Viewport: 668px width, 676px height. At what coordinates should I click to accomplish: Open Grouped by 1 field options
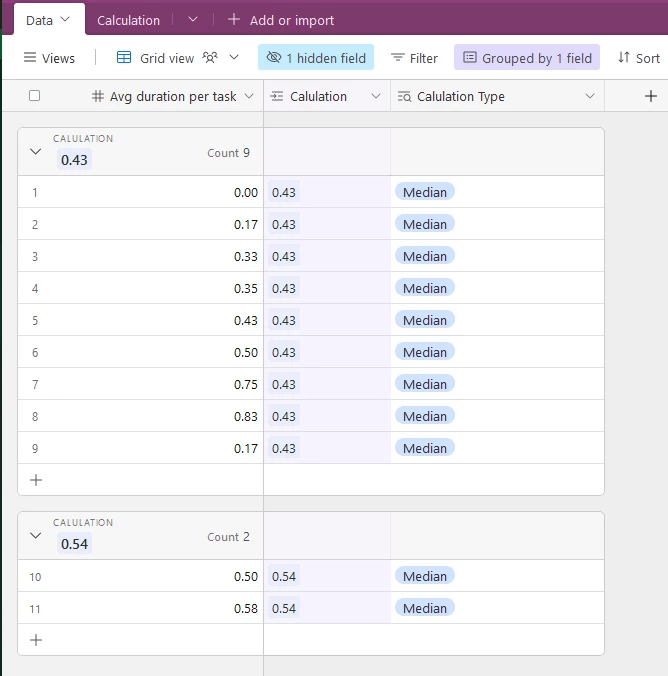[527, 57]
